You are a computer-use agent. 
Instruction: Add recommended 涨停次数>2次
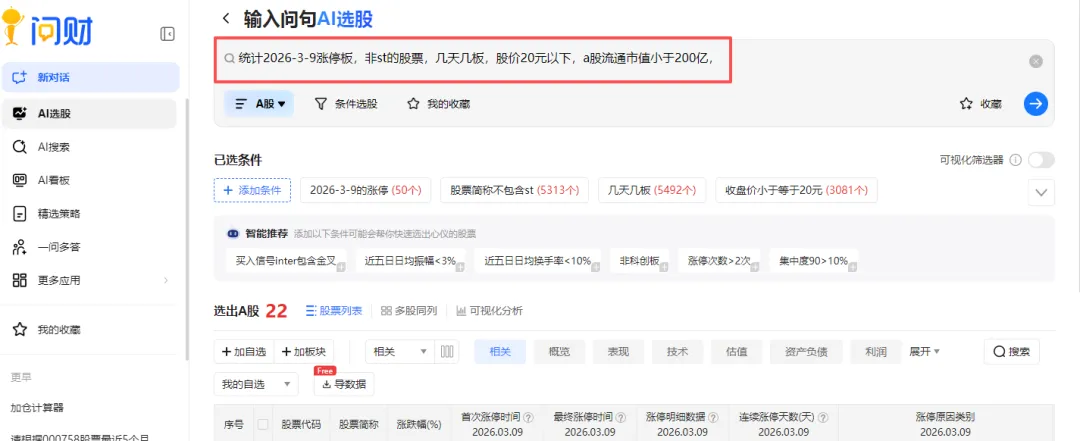click(719, 261)
